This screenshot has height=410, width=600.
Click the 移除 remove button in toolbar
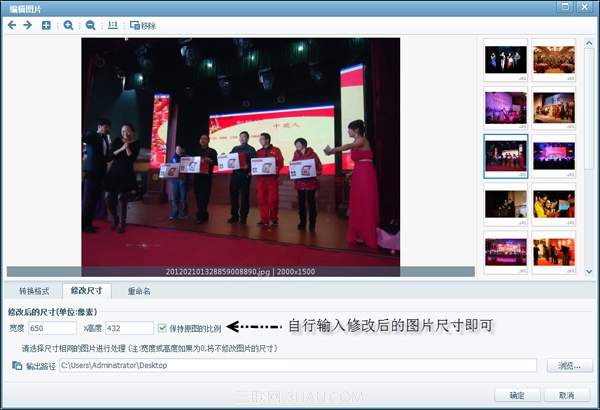pyautogui.click(x=143, y=26)
